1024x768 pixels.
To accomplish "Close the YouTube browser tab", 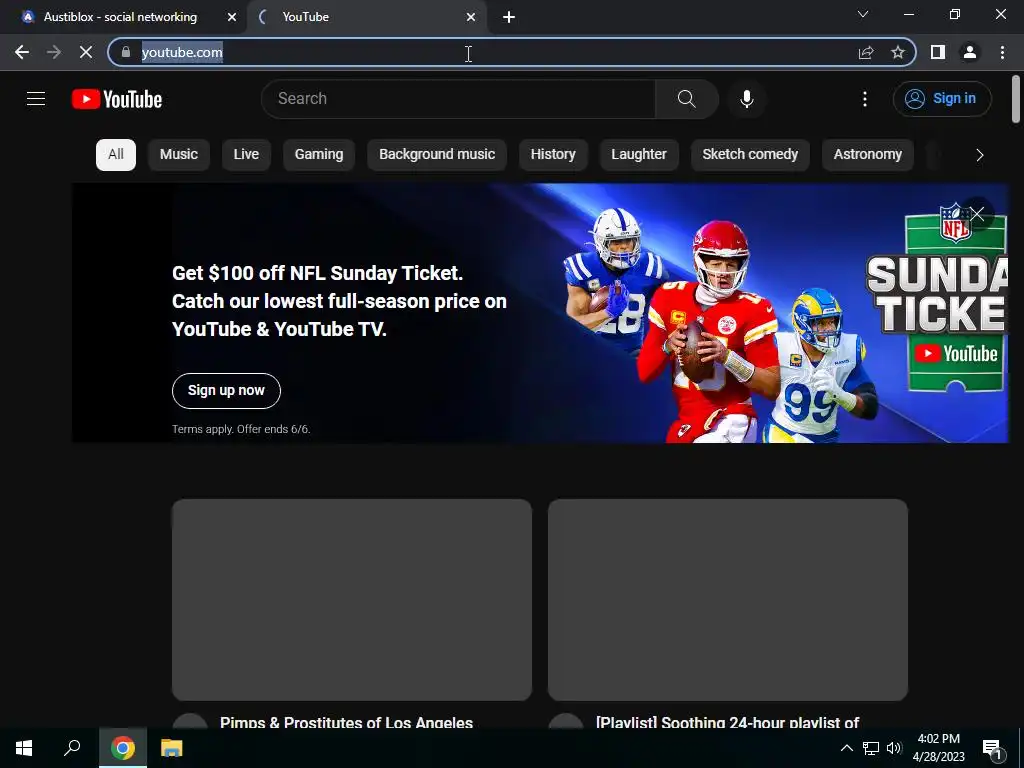I will [x=471, y=17].
